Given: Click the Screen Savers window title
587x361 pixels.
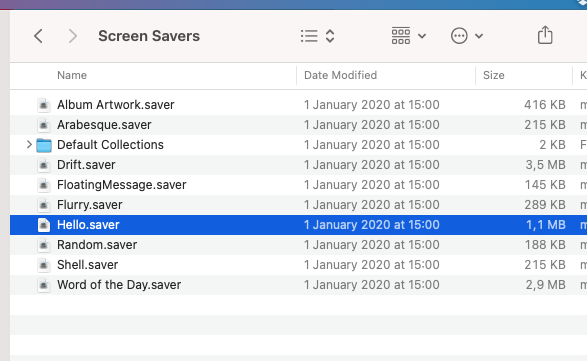Looking at the screenshot, I should (149, 36).
